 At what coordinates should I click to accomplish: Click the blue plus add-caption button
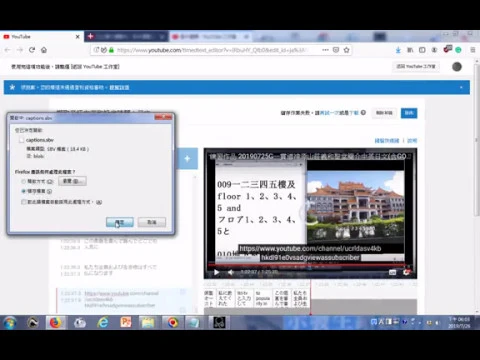[187, 159]
